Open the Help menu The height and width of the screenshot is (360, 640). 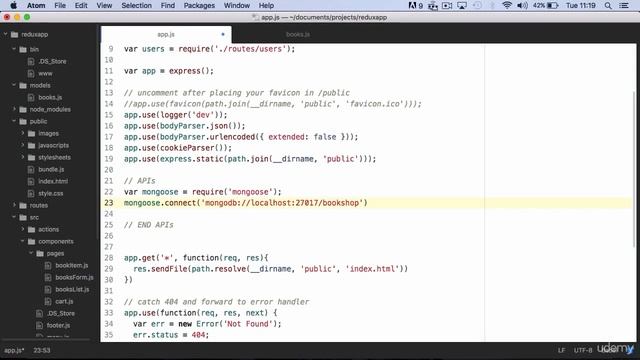point(266,5)
